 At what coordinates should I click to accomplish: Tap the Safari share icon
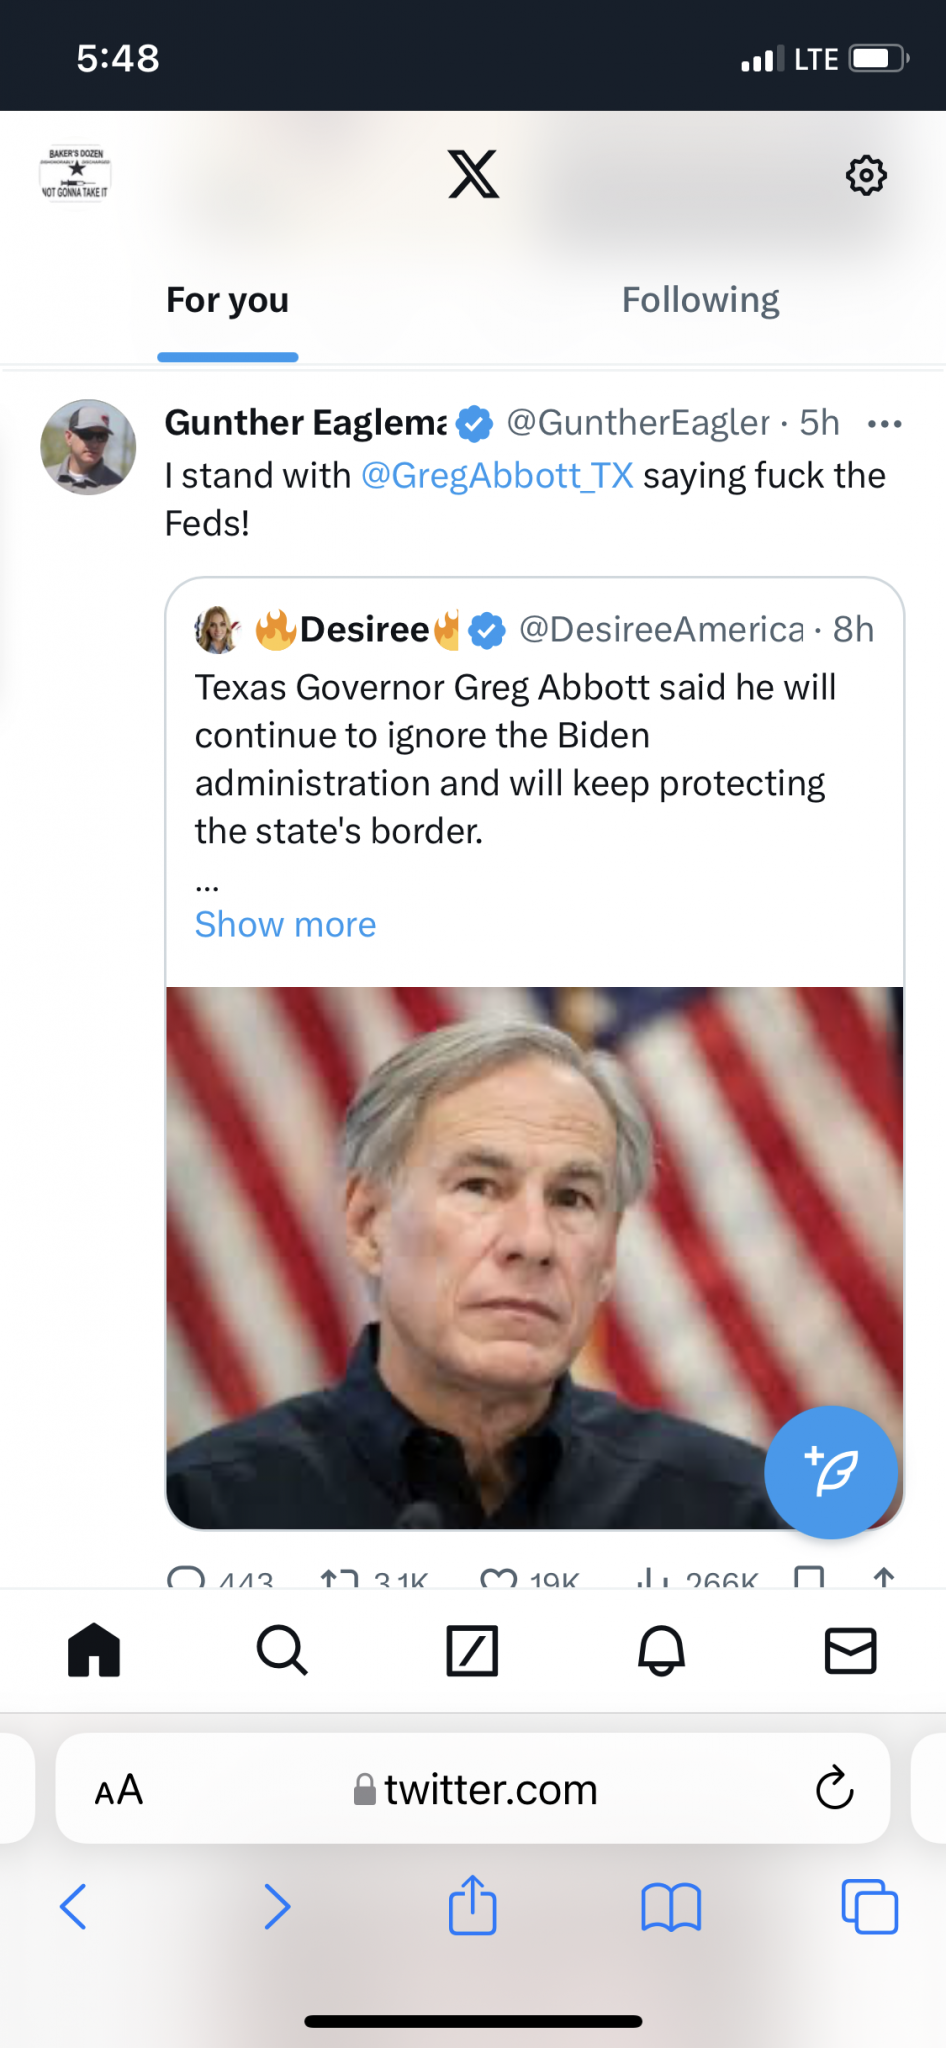point(472,1906)
